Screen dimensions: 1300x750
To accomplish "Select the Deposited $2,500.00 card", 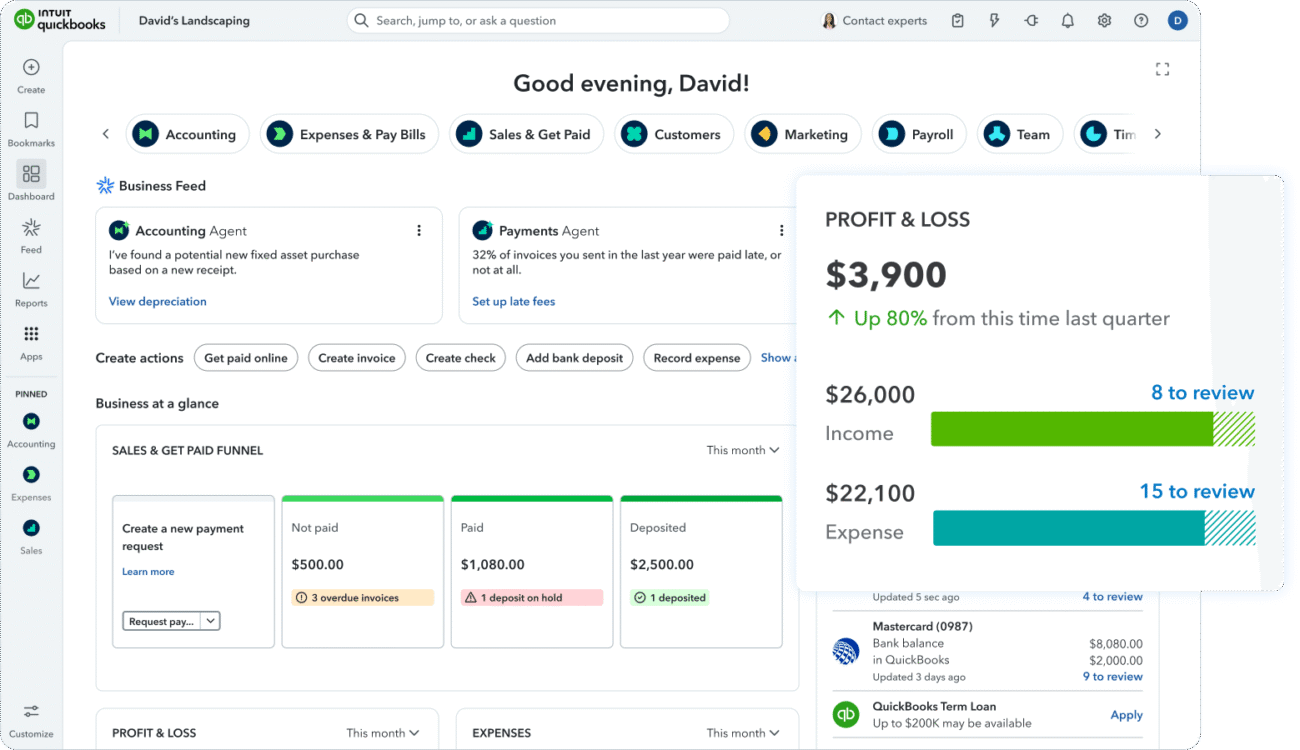I will [x=701, y=571].
